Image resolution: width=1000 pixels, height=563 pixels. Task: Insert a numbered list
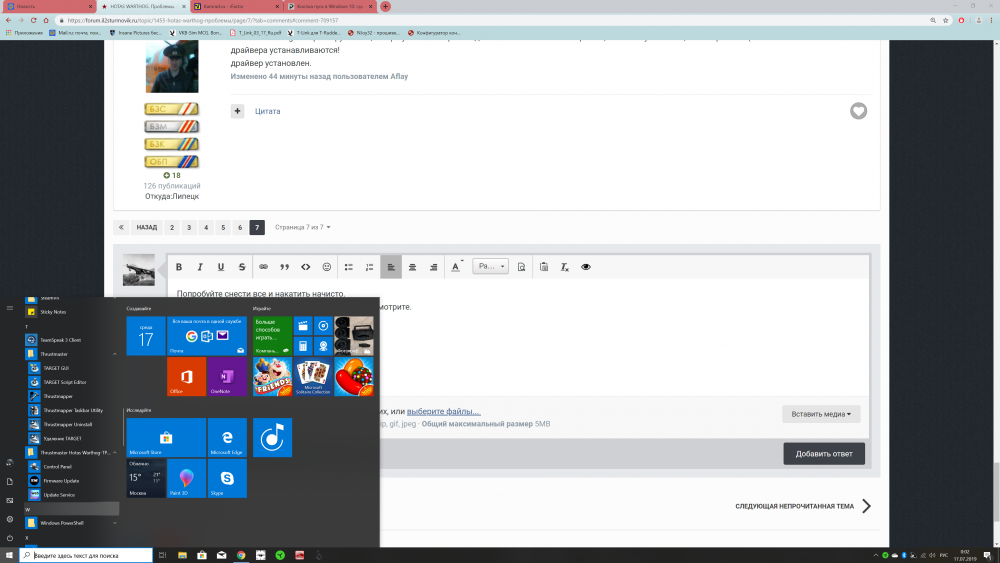click(369, 267)
